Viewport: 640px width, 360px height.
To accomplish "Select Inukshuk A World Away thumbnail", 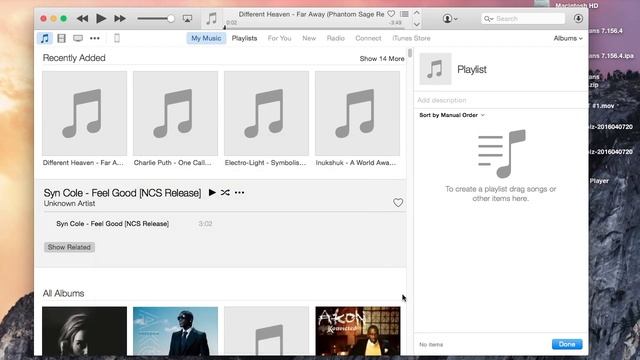I will pyautogui.click(x=358, y=113).
